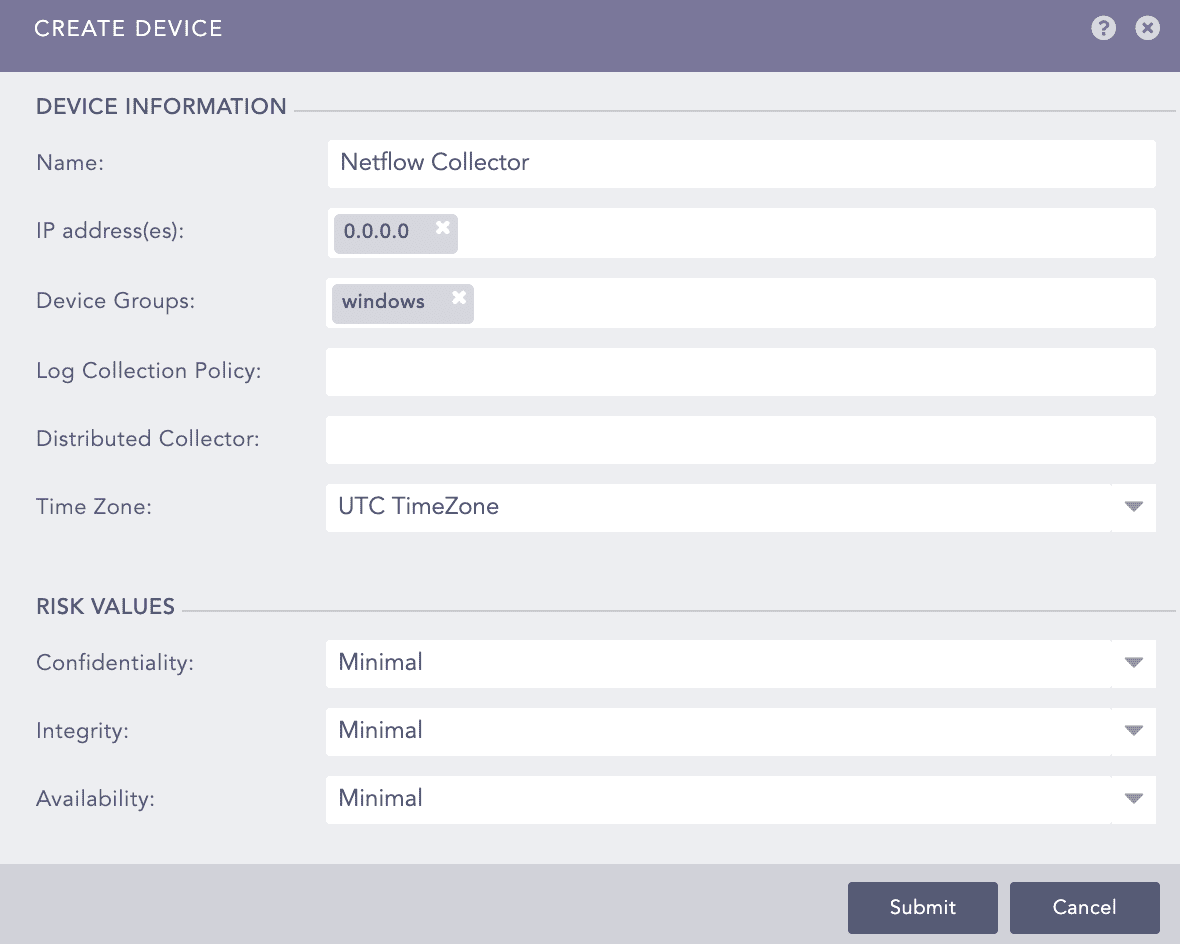
Task: Open the Integrity dropdown arrow
Action: (x=1133, y=731)
